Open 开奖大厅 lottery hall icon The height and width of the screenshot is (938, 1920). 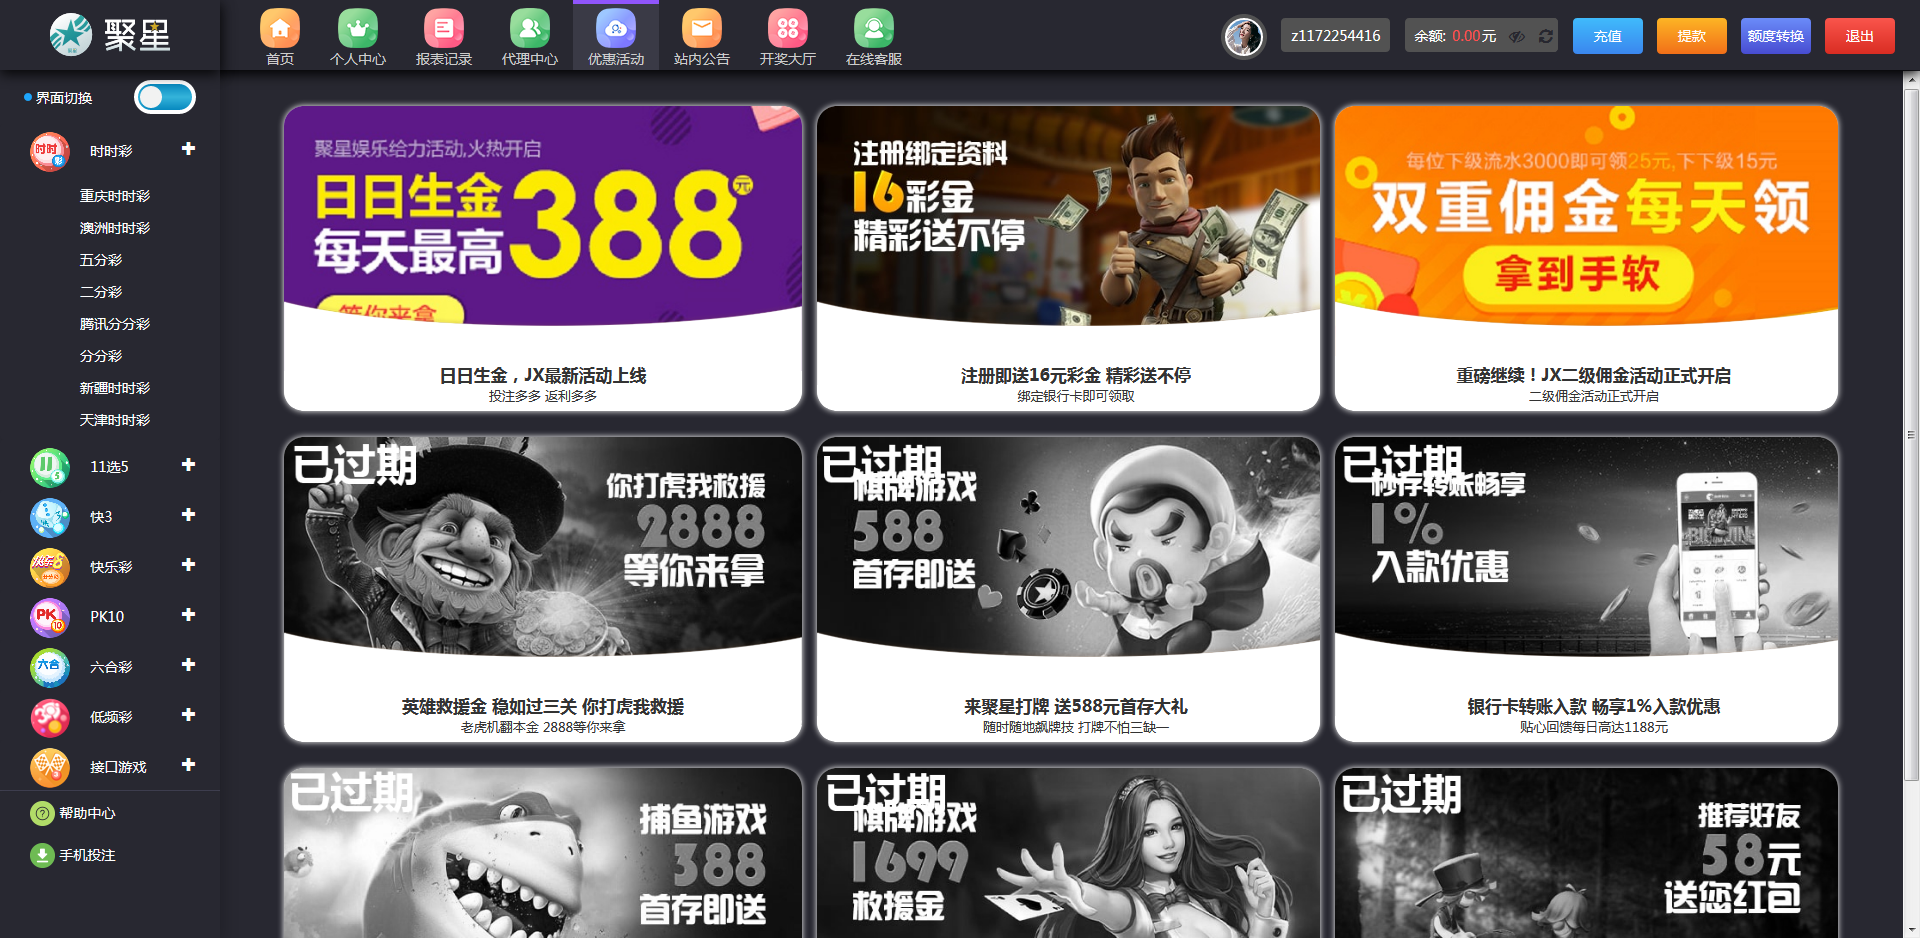pyautogui.click(x=788, y=29)
